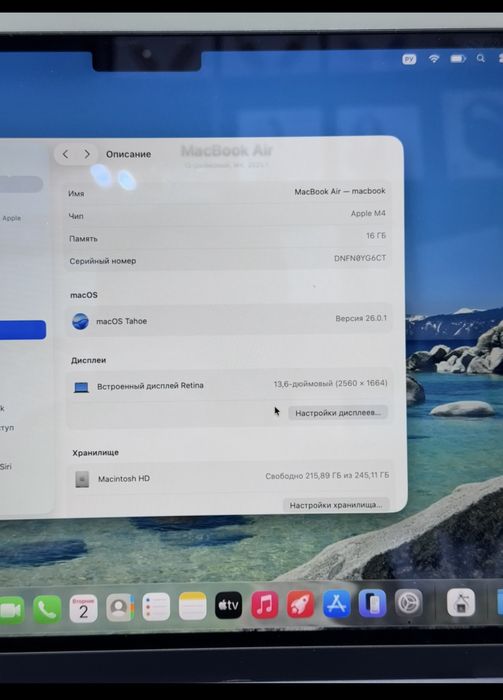Click the 'macOS Tahoe' name text

(121, 321)
